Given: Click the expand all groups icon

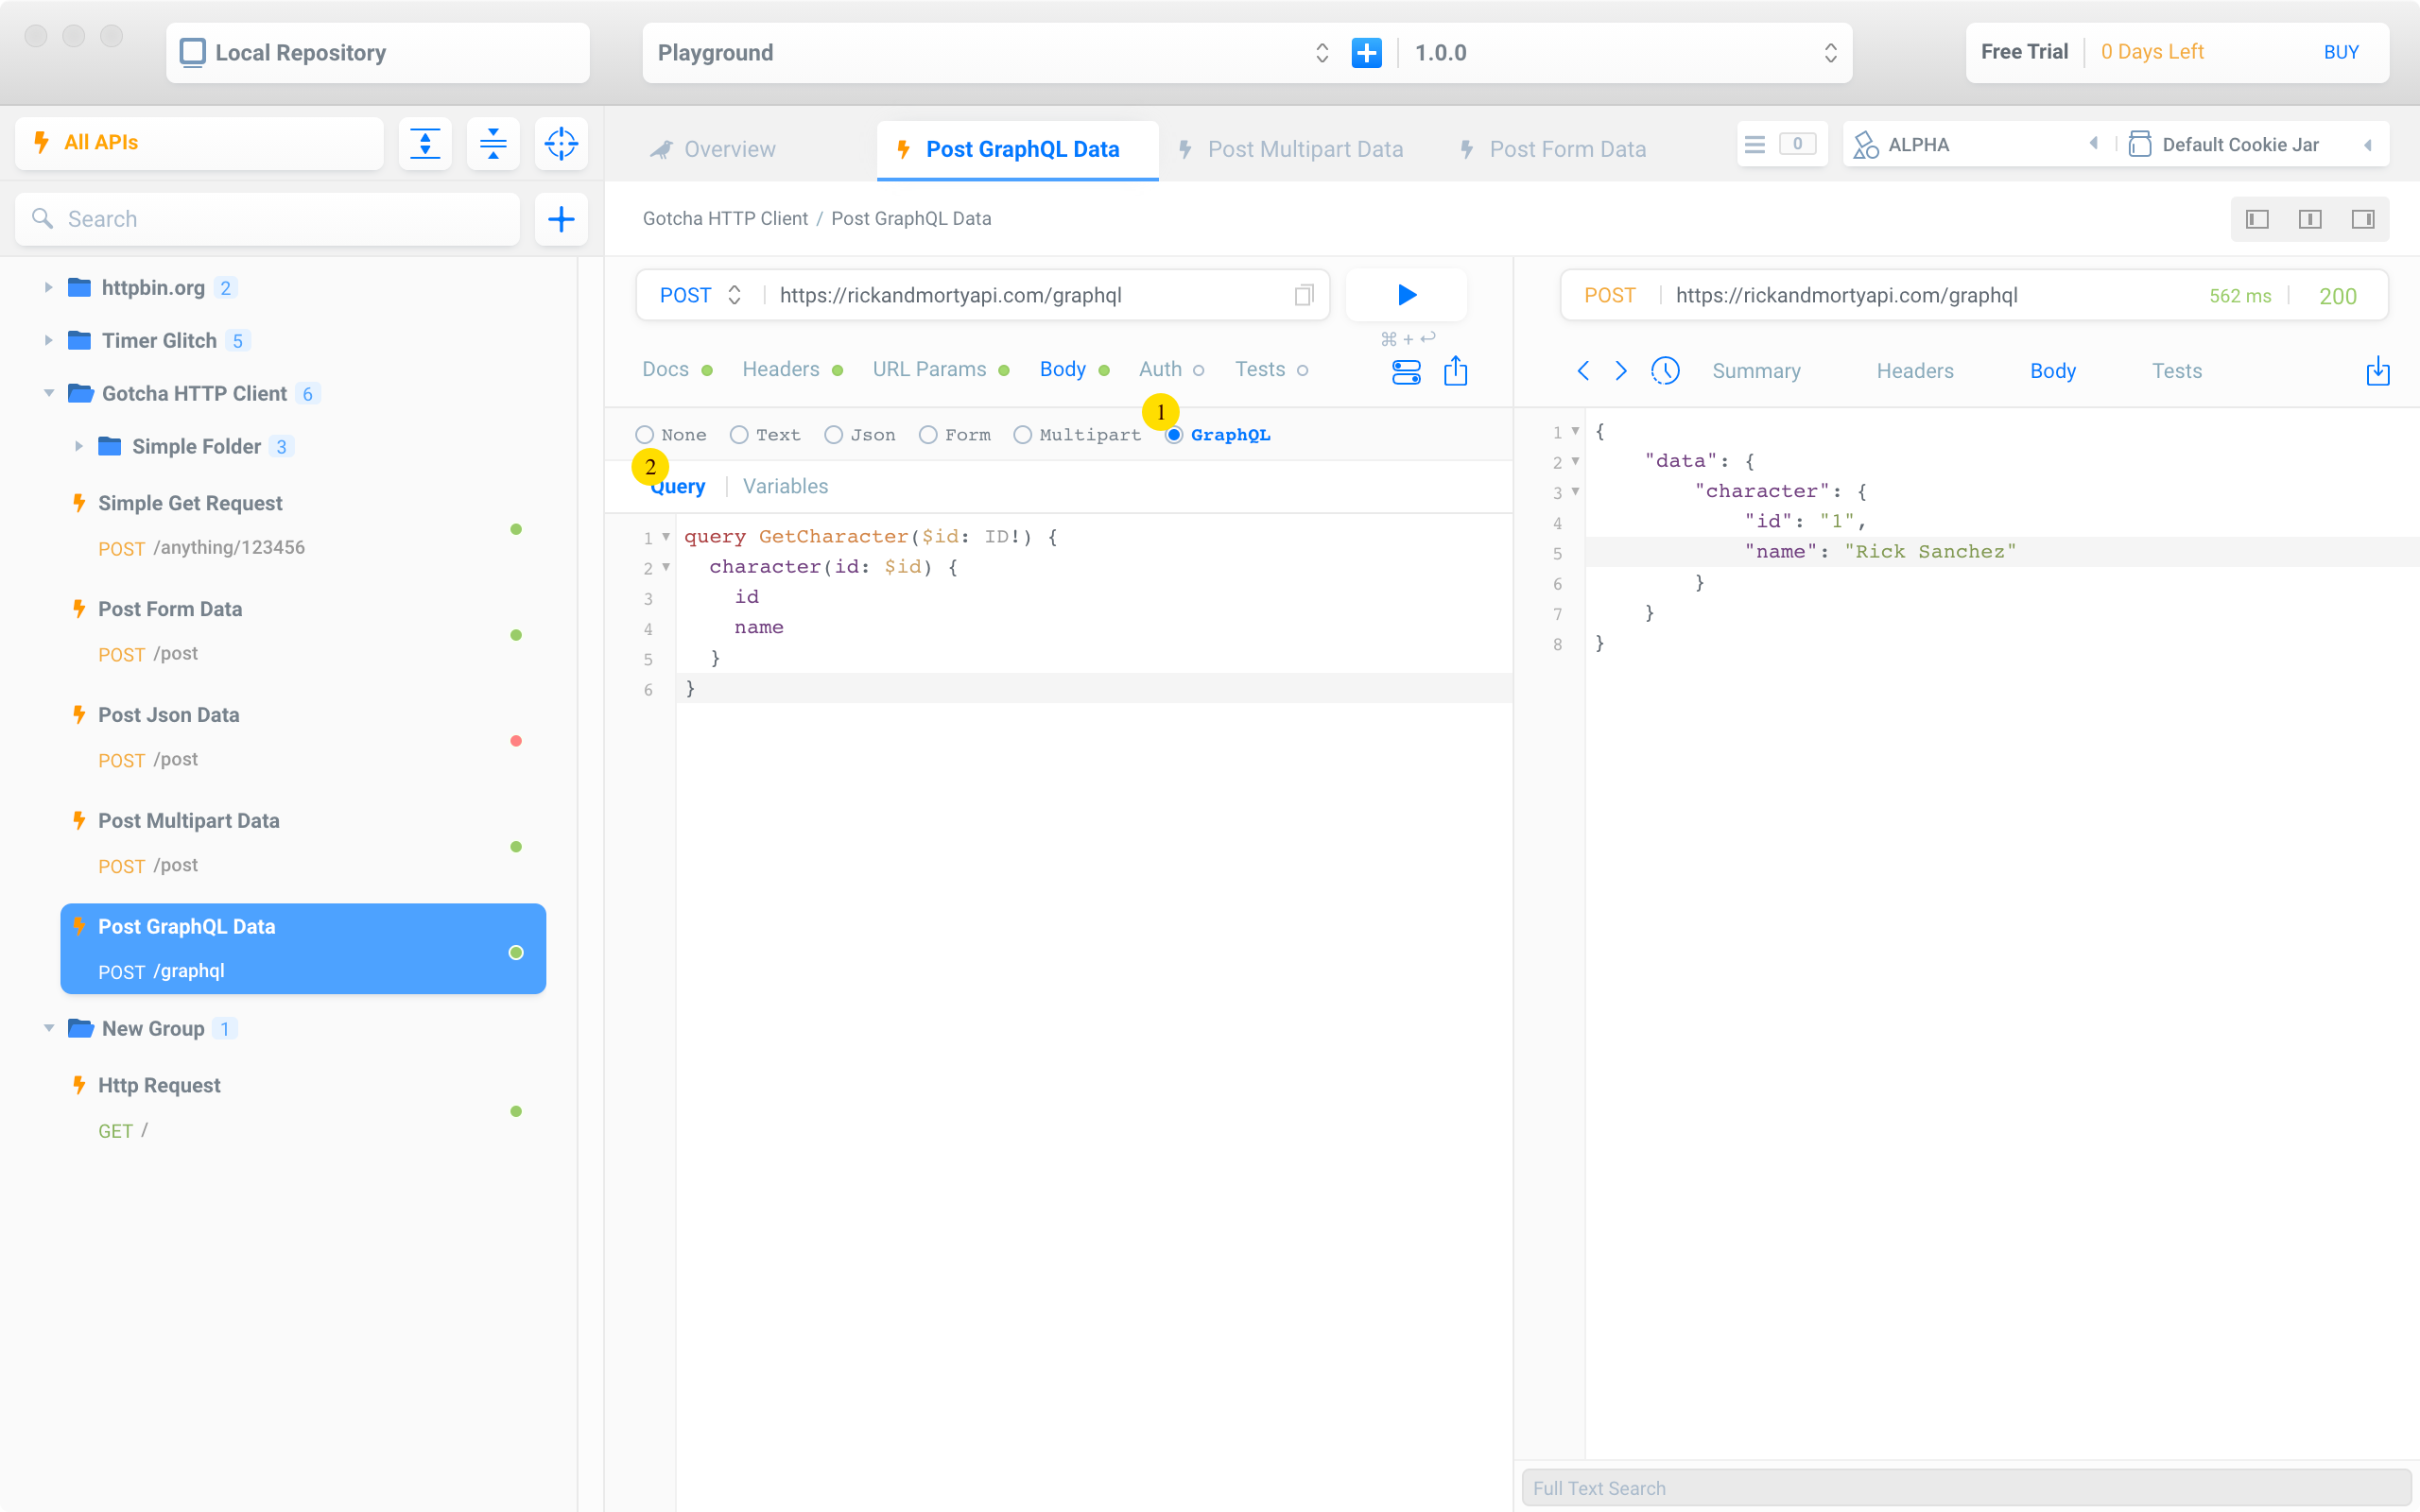Looking at the screenshot, I should pyautogui.click(x=425, y=144).
